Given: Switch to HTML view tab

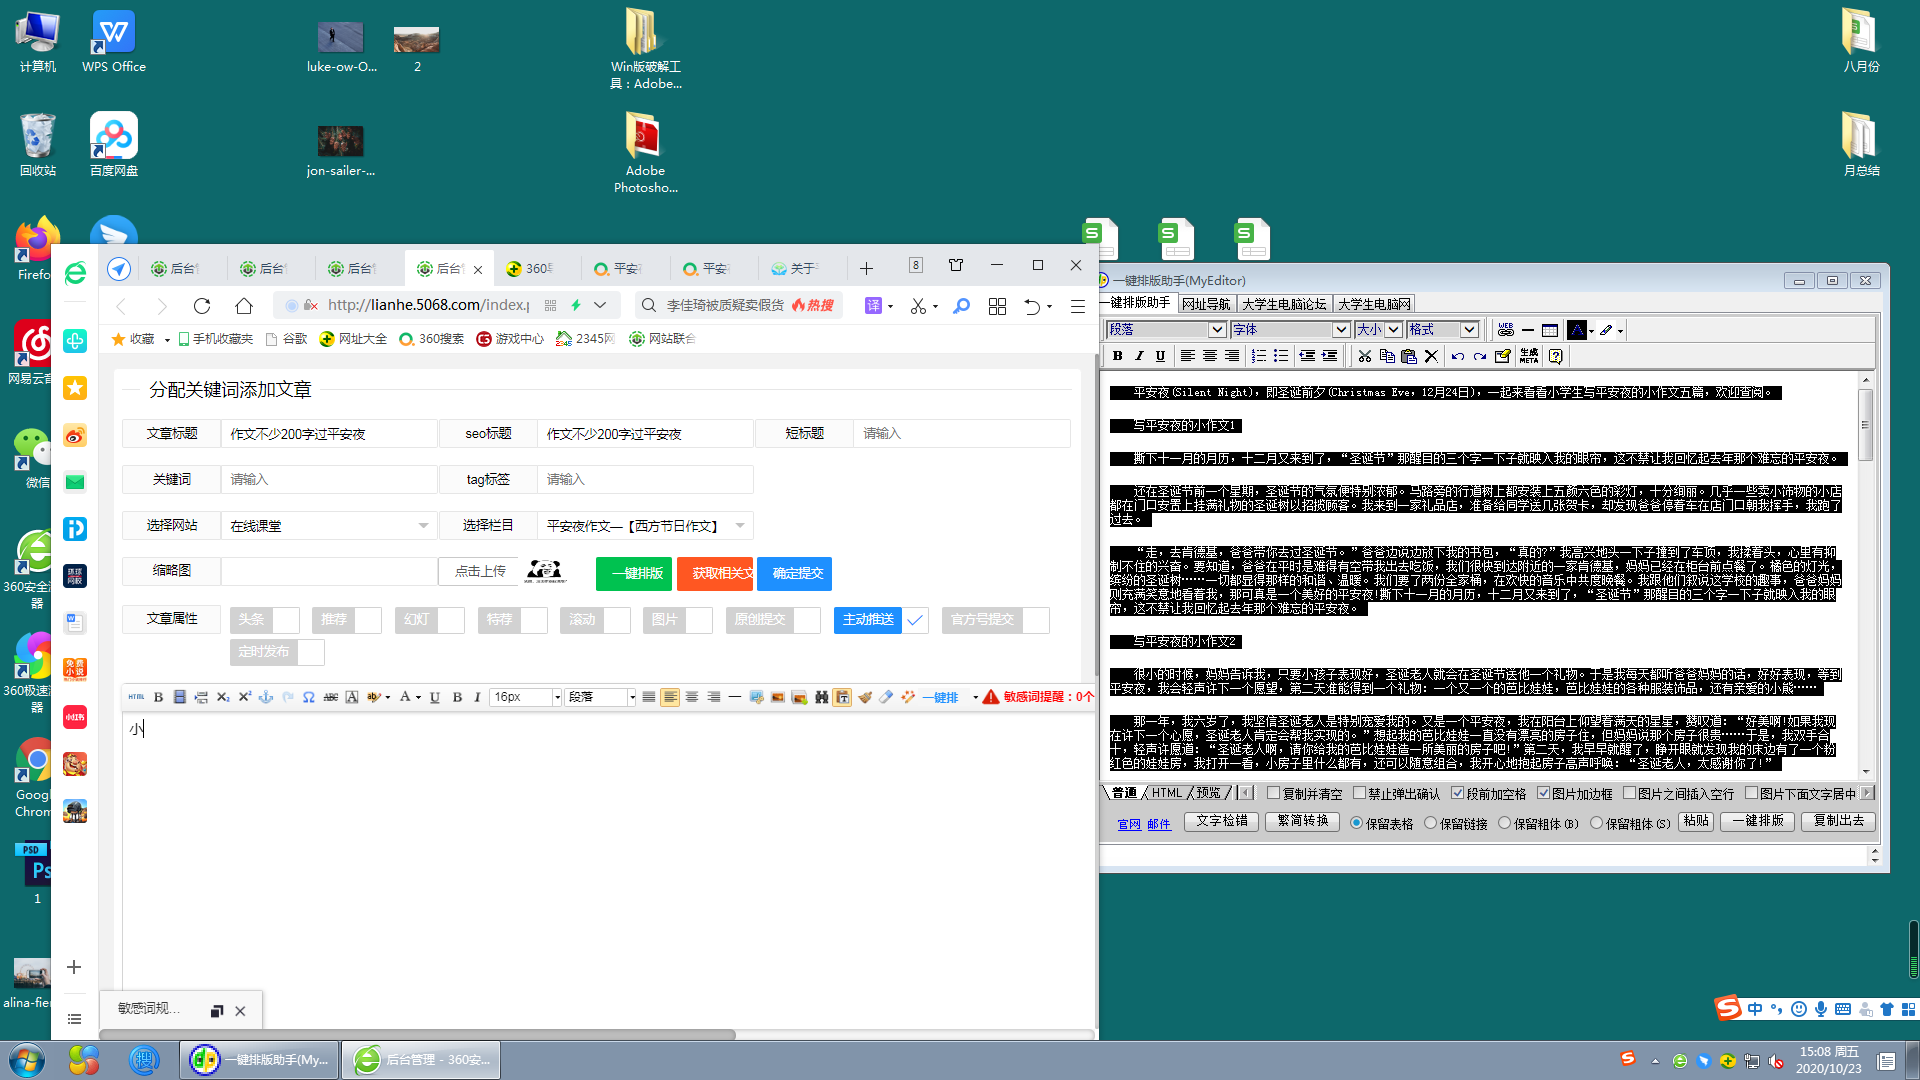Looking at the screenshot, I should [x=1165, y=793].
